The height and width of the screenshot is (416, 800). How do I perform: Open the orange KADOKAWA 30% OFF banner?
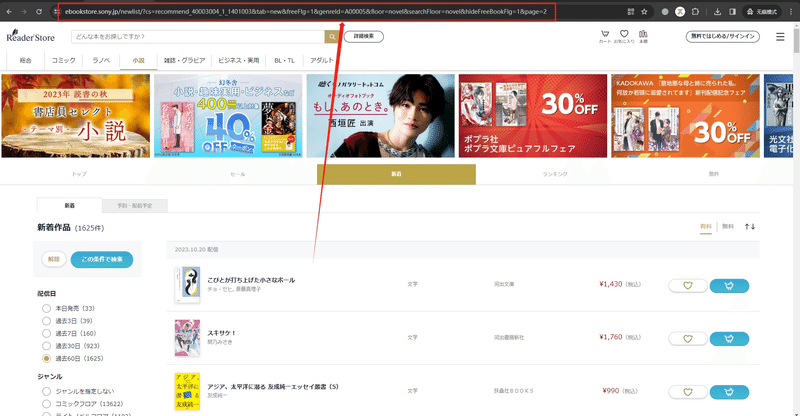tap(685, 116)
